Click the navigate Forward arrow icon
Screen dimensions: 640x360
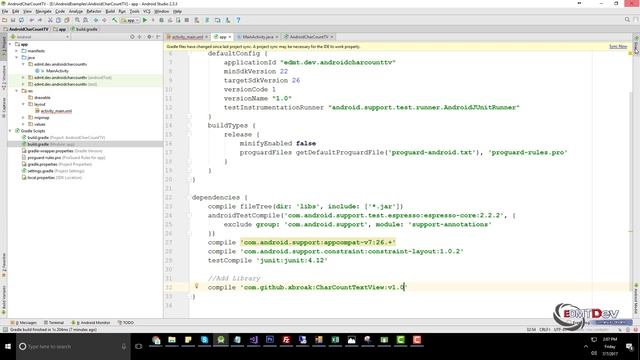pos(104,20)
